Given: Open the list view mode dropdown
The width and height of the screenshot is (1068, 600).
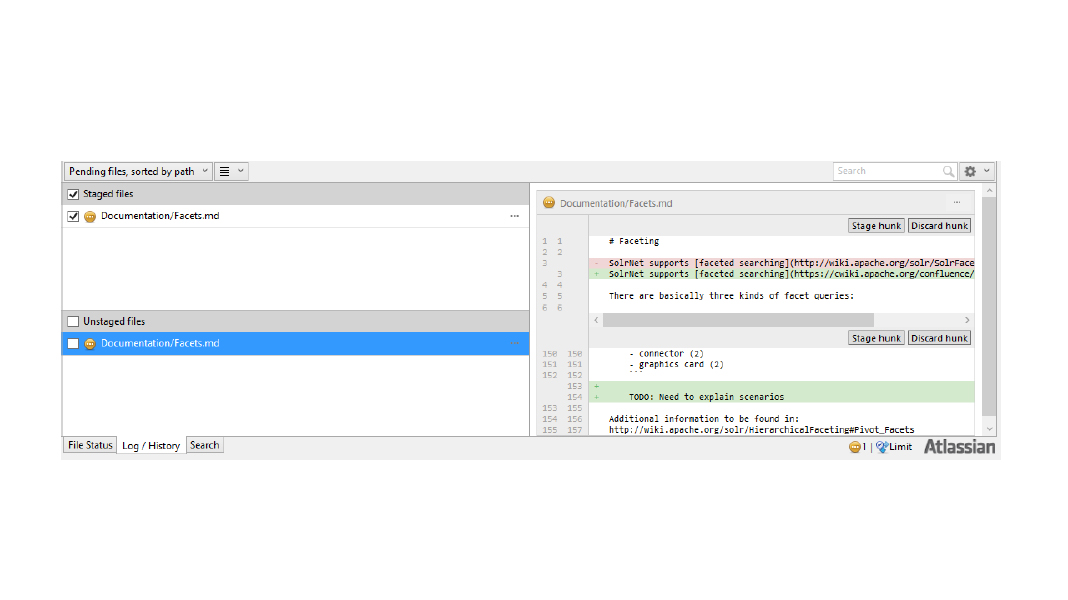Looking at the screenshot, I should (232, 172).
